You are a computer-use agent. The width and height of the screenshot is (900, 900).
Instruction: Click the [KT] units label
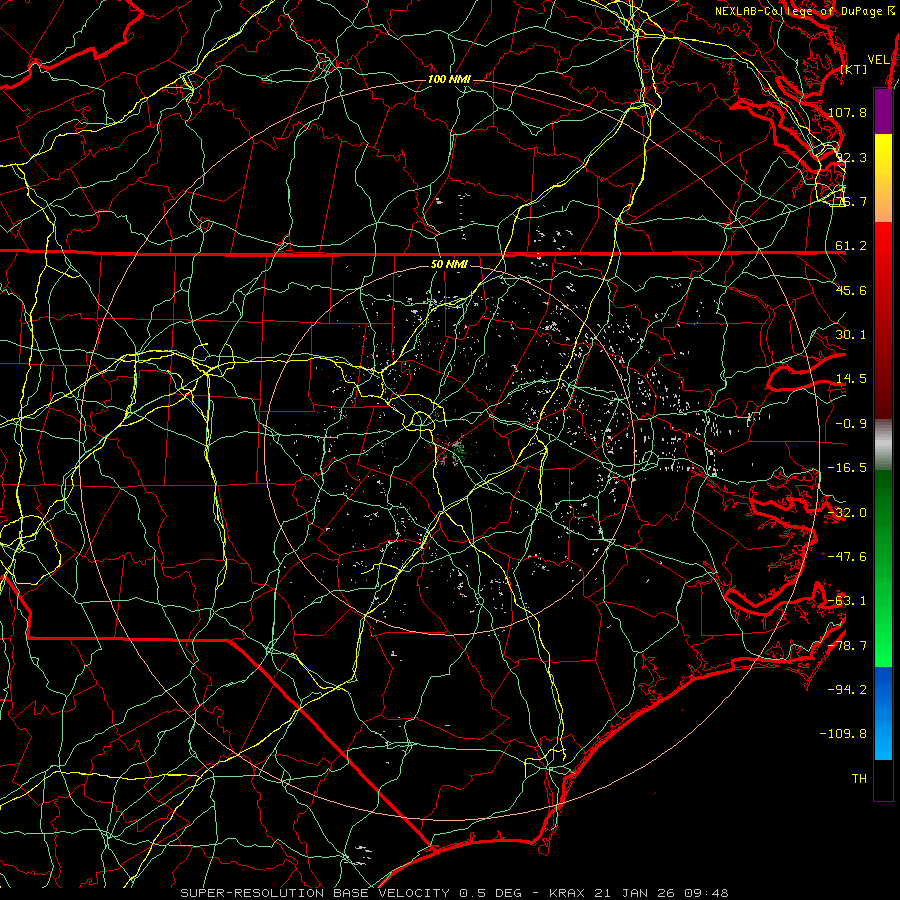[854, 69]
